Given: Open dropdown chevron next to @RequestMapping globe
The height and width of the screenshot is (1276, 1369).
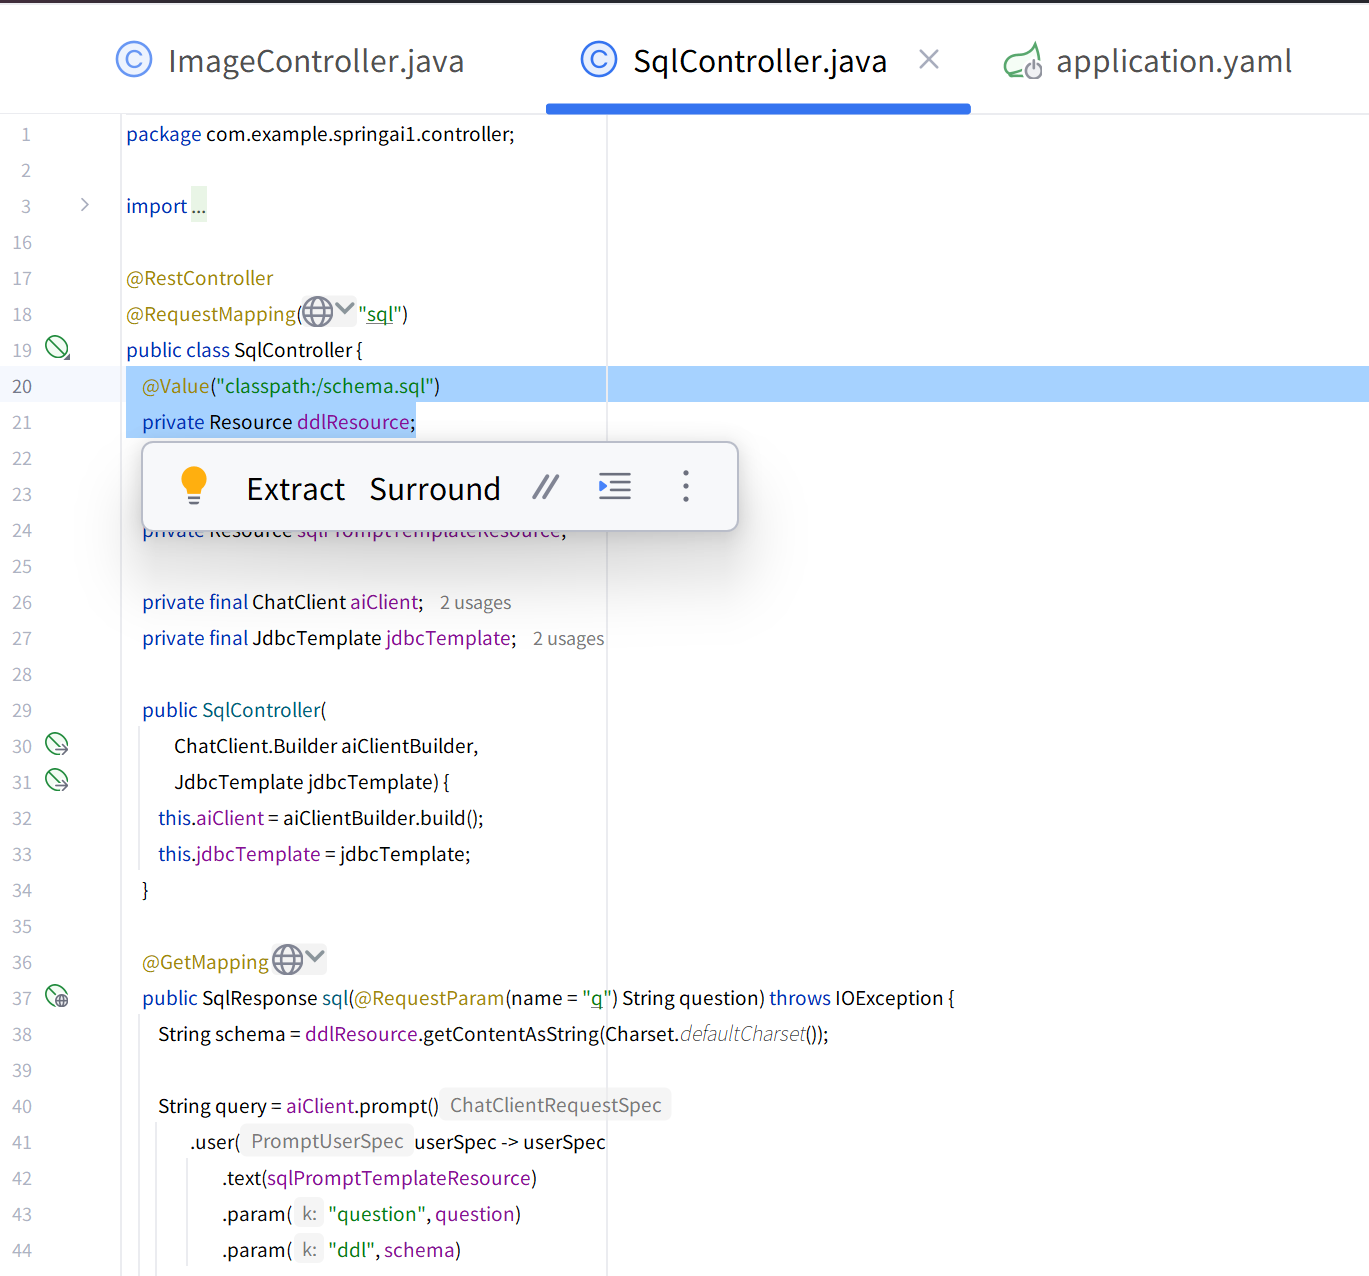Looking at the screenshot, I should click(x=345, y=308).
